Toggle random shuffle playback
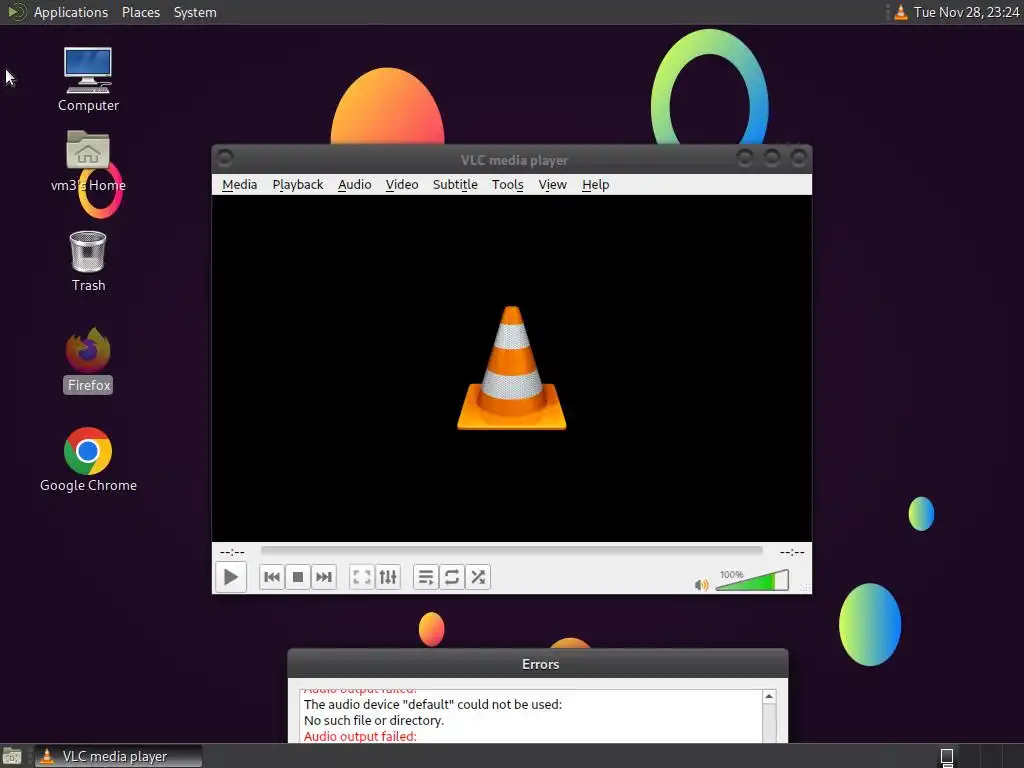1024x768 pixels. point(478,577)
